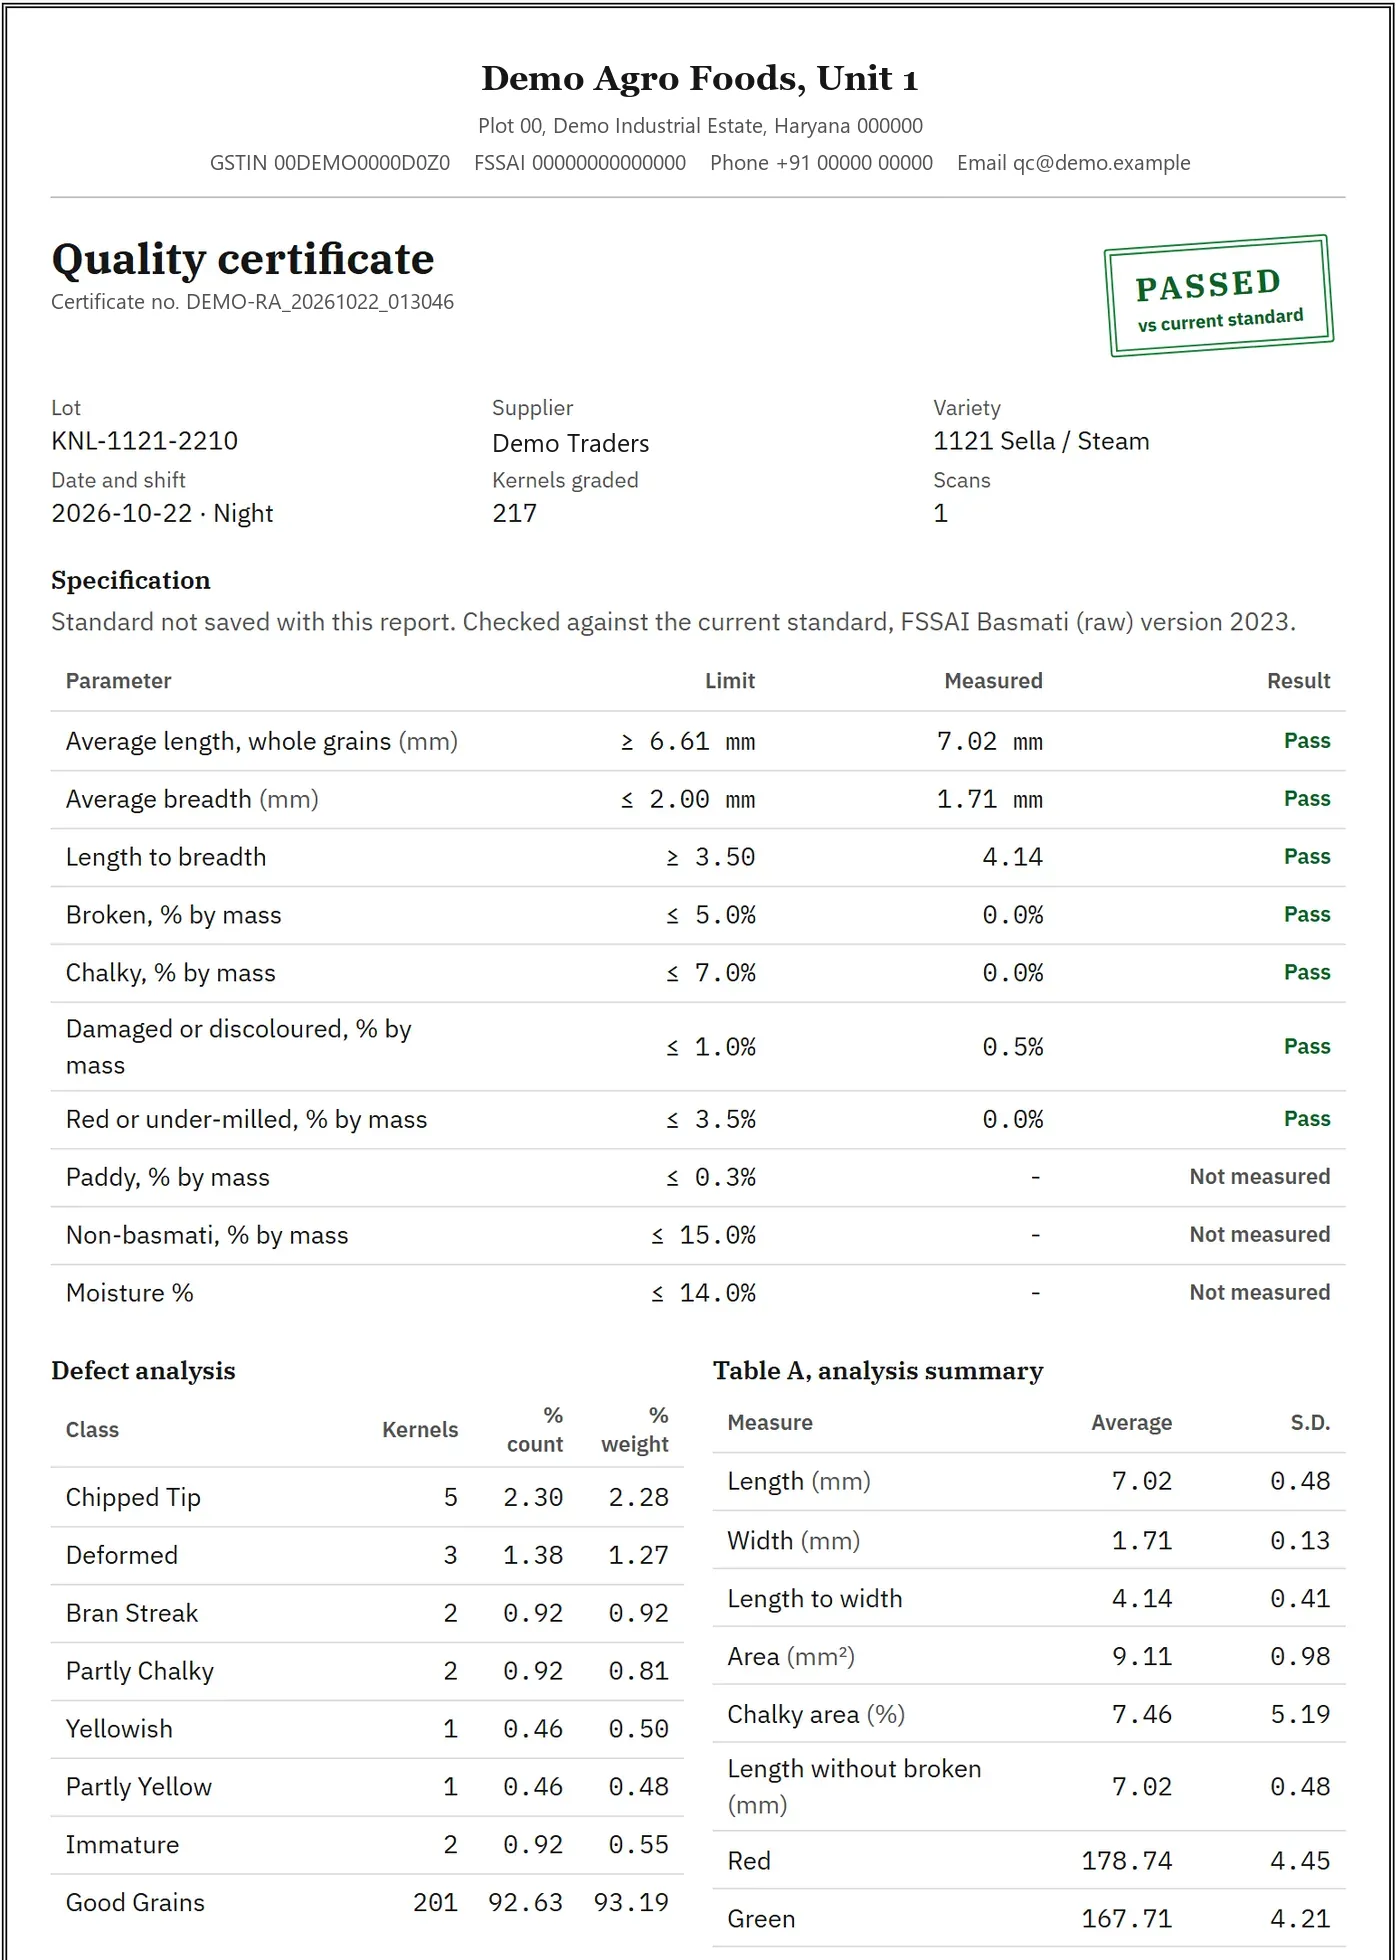Click the 0.81 weight value for Partly Chalky
Image resolution: width=1400 pixels, height=1960 pixels.
pos(638,1671)
